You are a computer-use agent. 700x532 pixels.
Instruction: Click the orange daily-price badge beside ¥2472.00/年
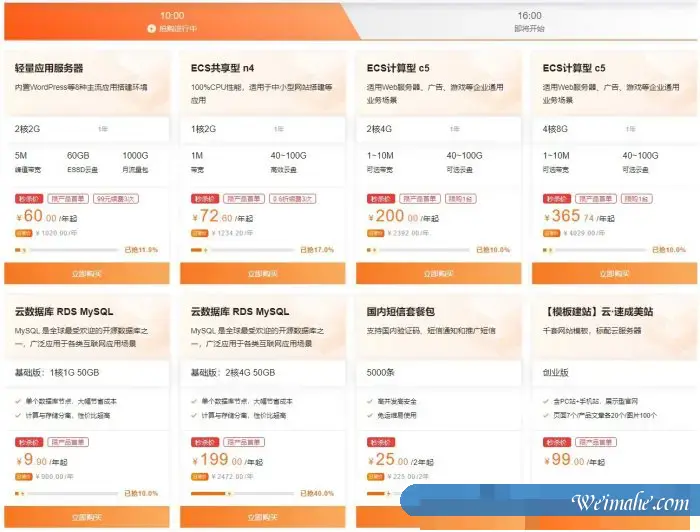200,477
